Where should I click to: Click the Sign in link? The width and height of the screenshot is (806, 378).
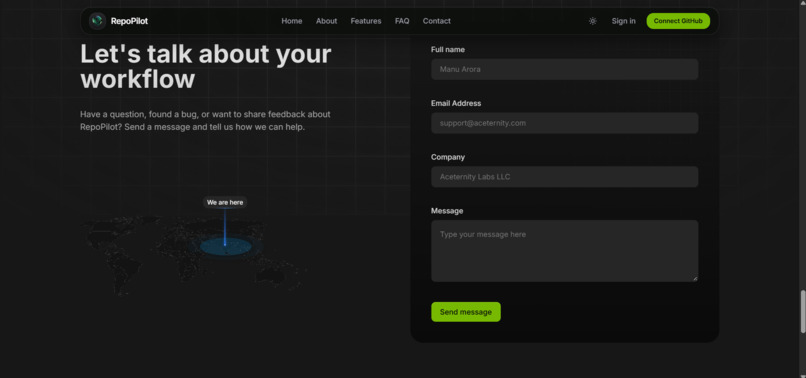[624, 21]
